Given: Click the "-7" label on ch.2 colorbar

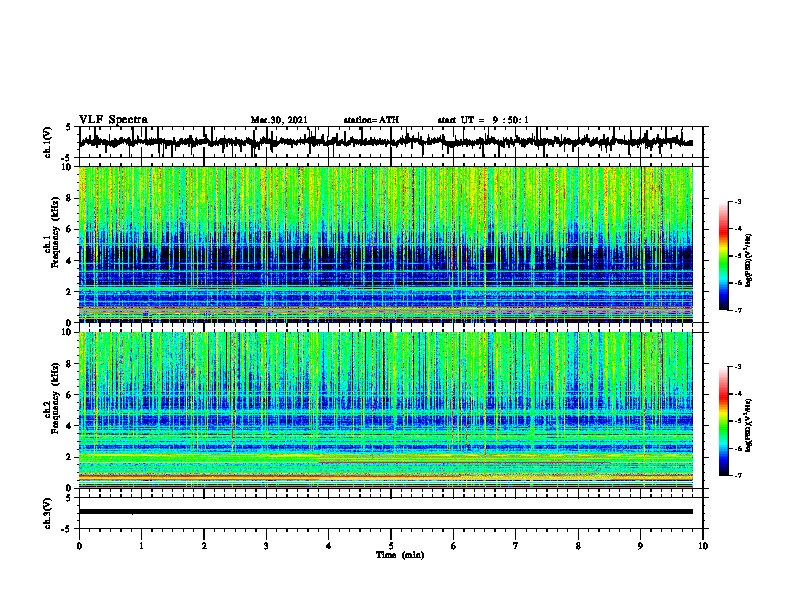Looking at the screenshot, I should 737,475.
